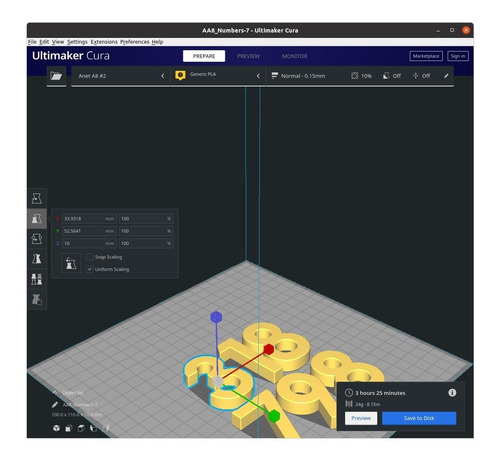Screen dimensions: 500x462
Task: Open the Preferences menu
Action: [x=135, y=42]
